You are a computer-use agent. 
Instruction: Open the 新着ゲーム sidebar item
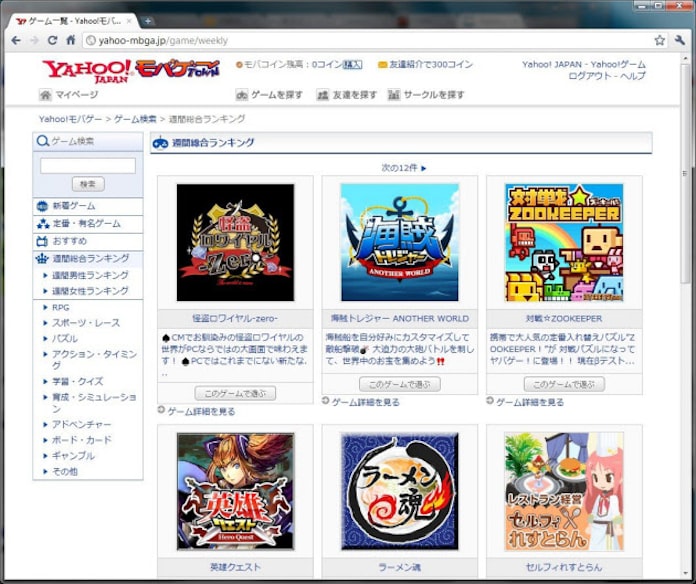pos(75,206)
